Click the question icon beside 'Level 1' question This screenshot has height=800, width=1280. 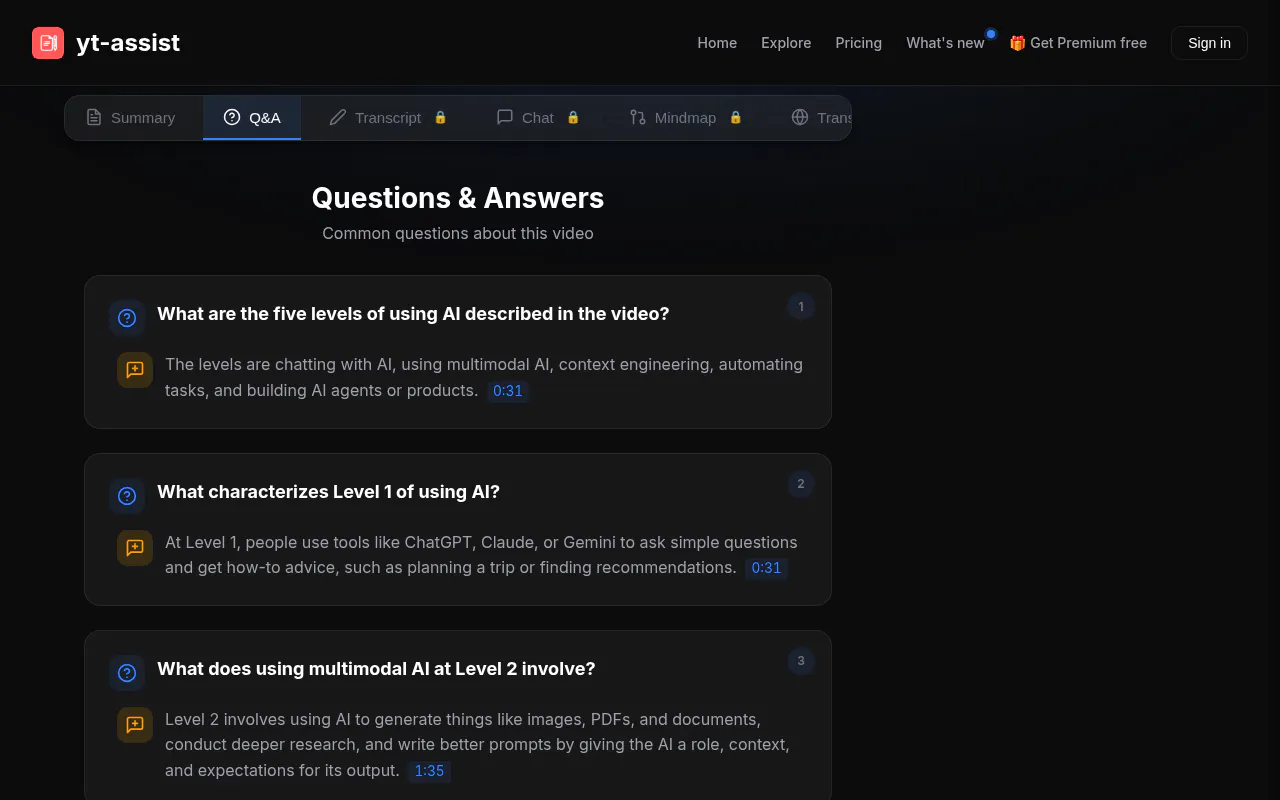[127, 496]
